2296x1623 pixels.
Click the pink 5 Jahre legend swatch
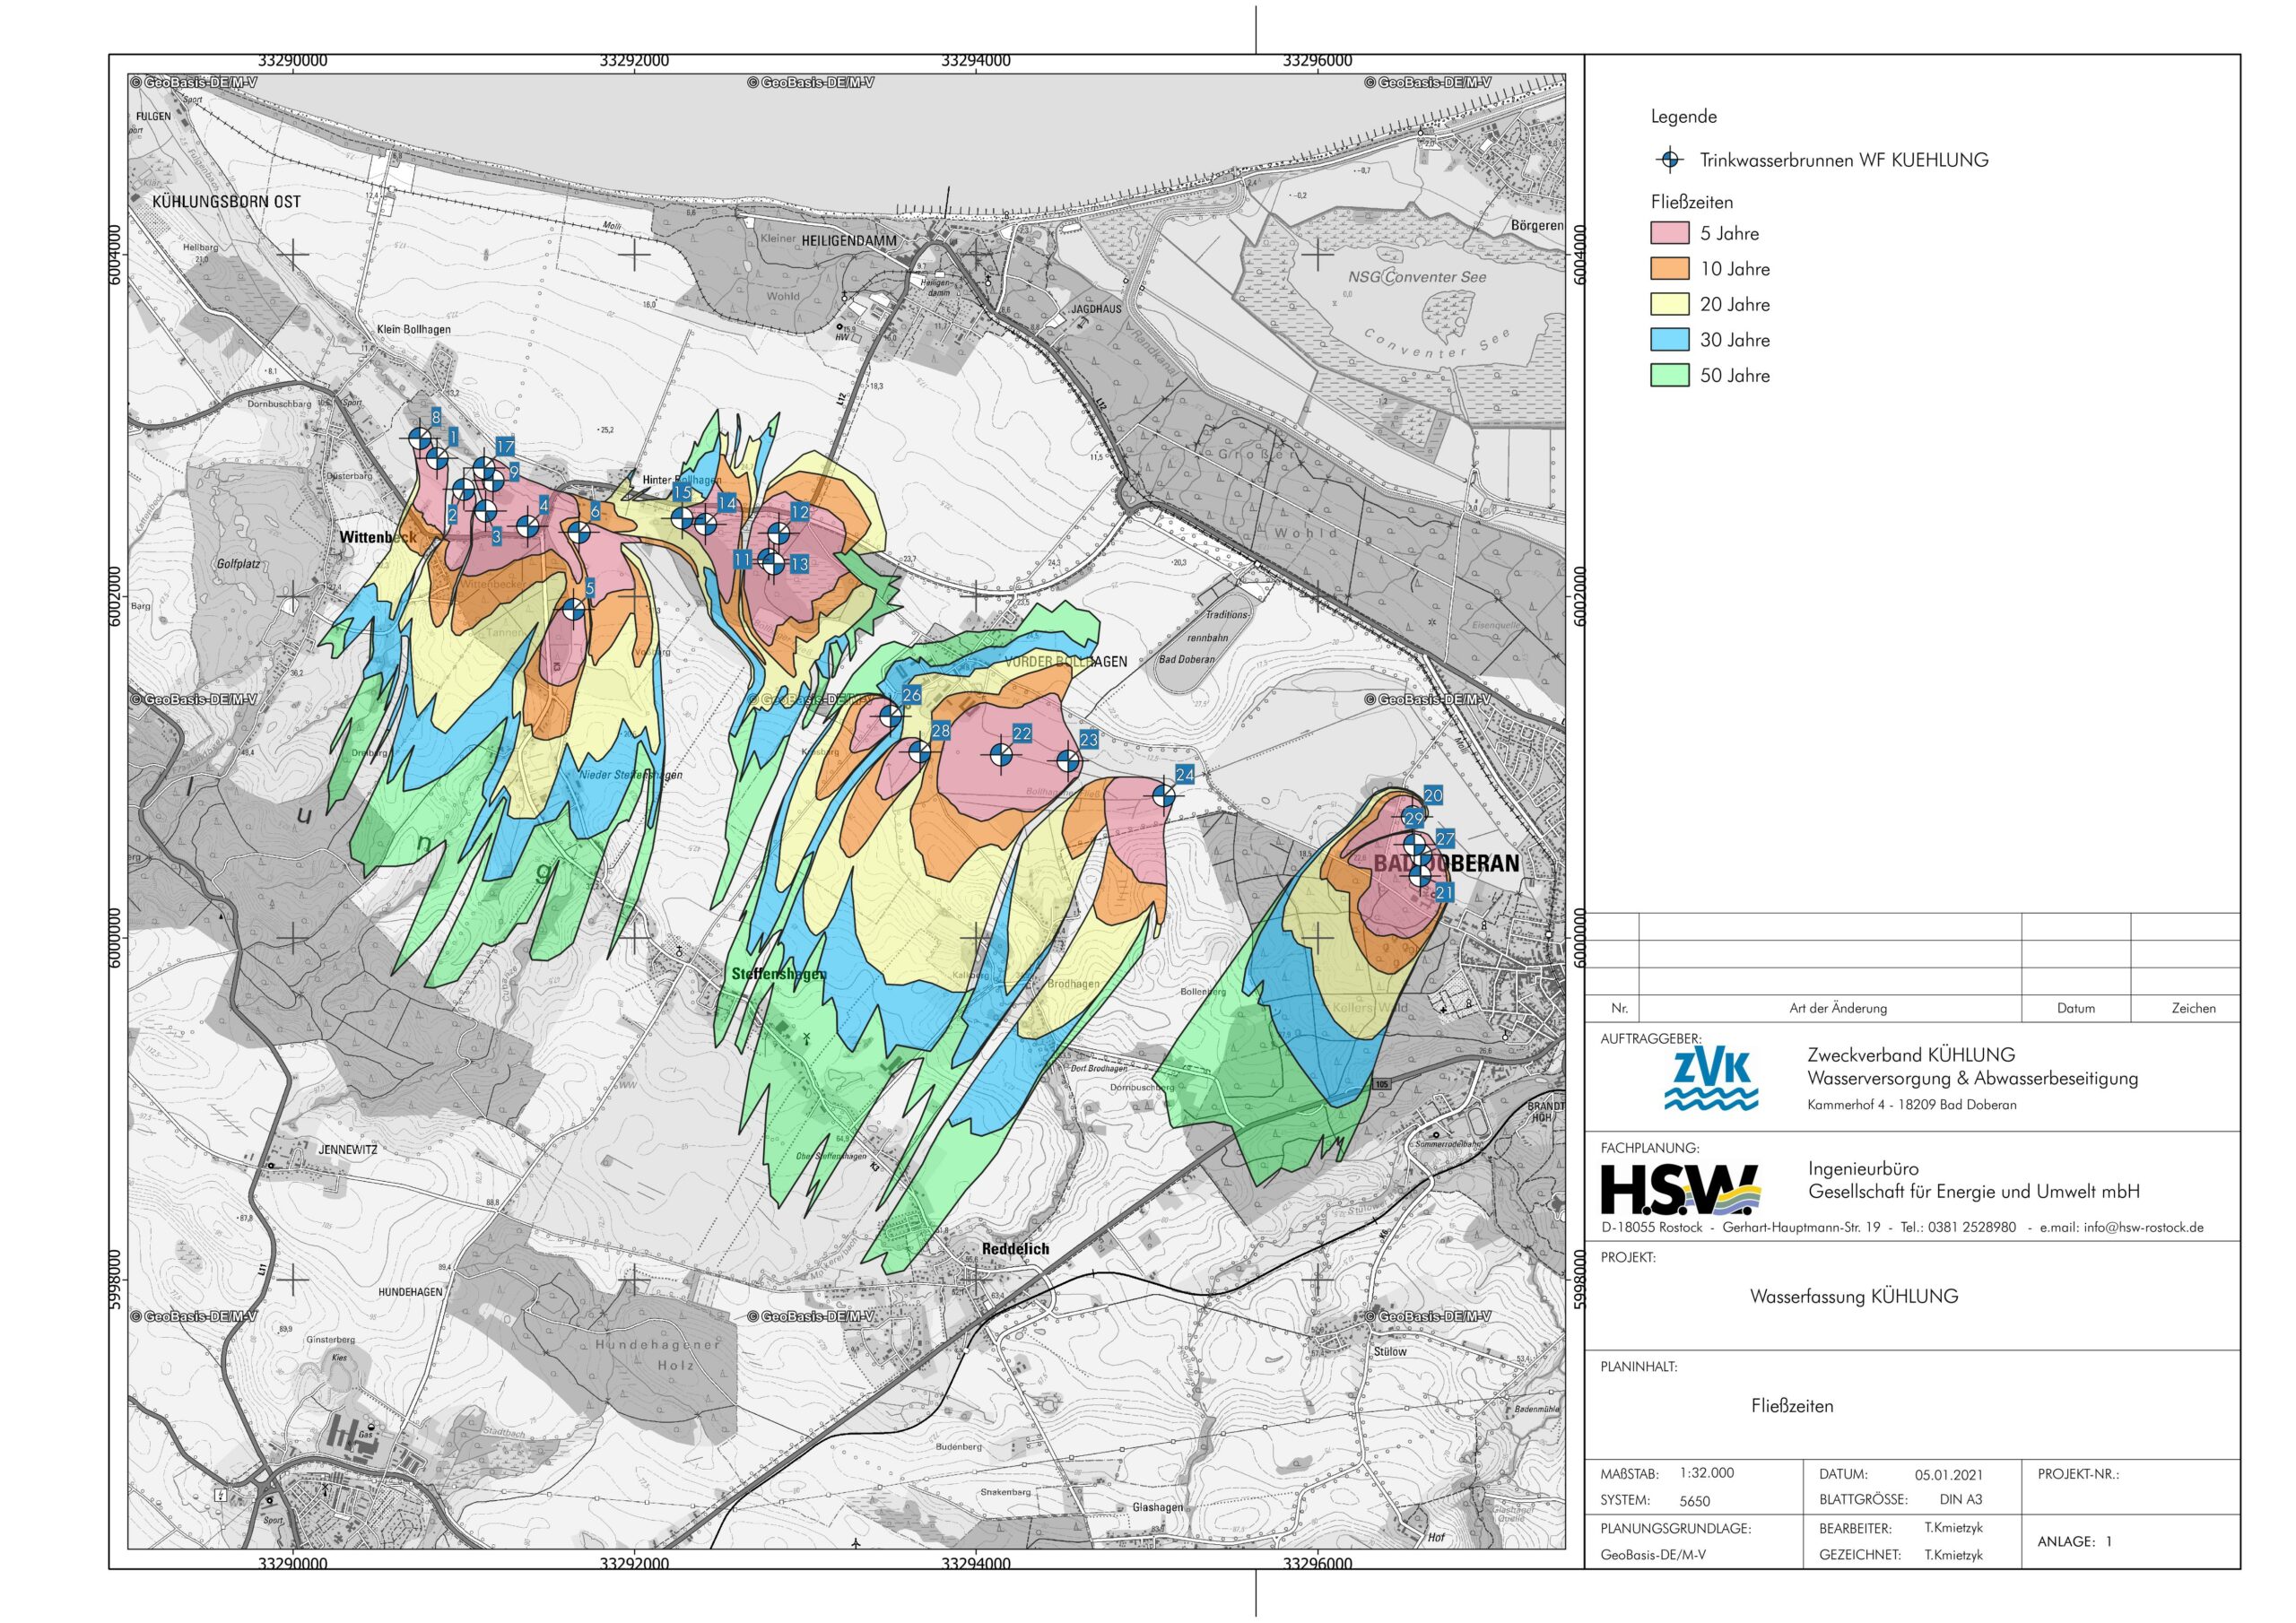click(1669, 233)
